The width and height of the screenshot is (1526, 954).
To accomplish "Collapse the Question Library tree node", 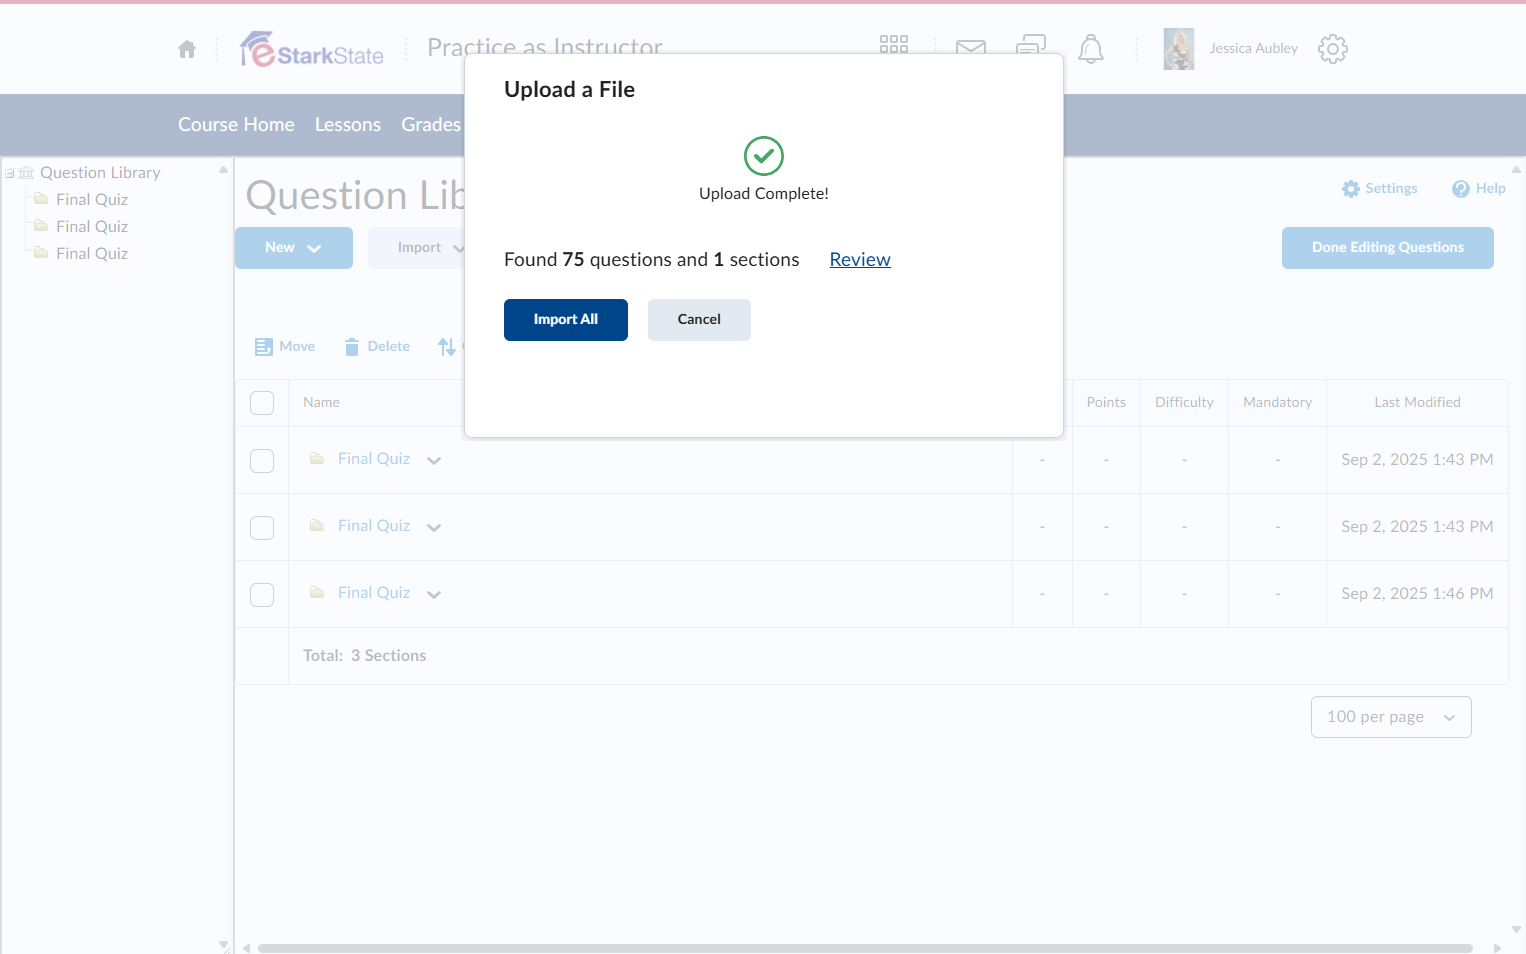I will [x=9, y=173].
